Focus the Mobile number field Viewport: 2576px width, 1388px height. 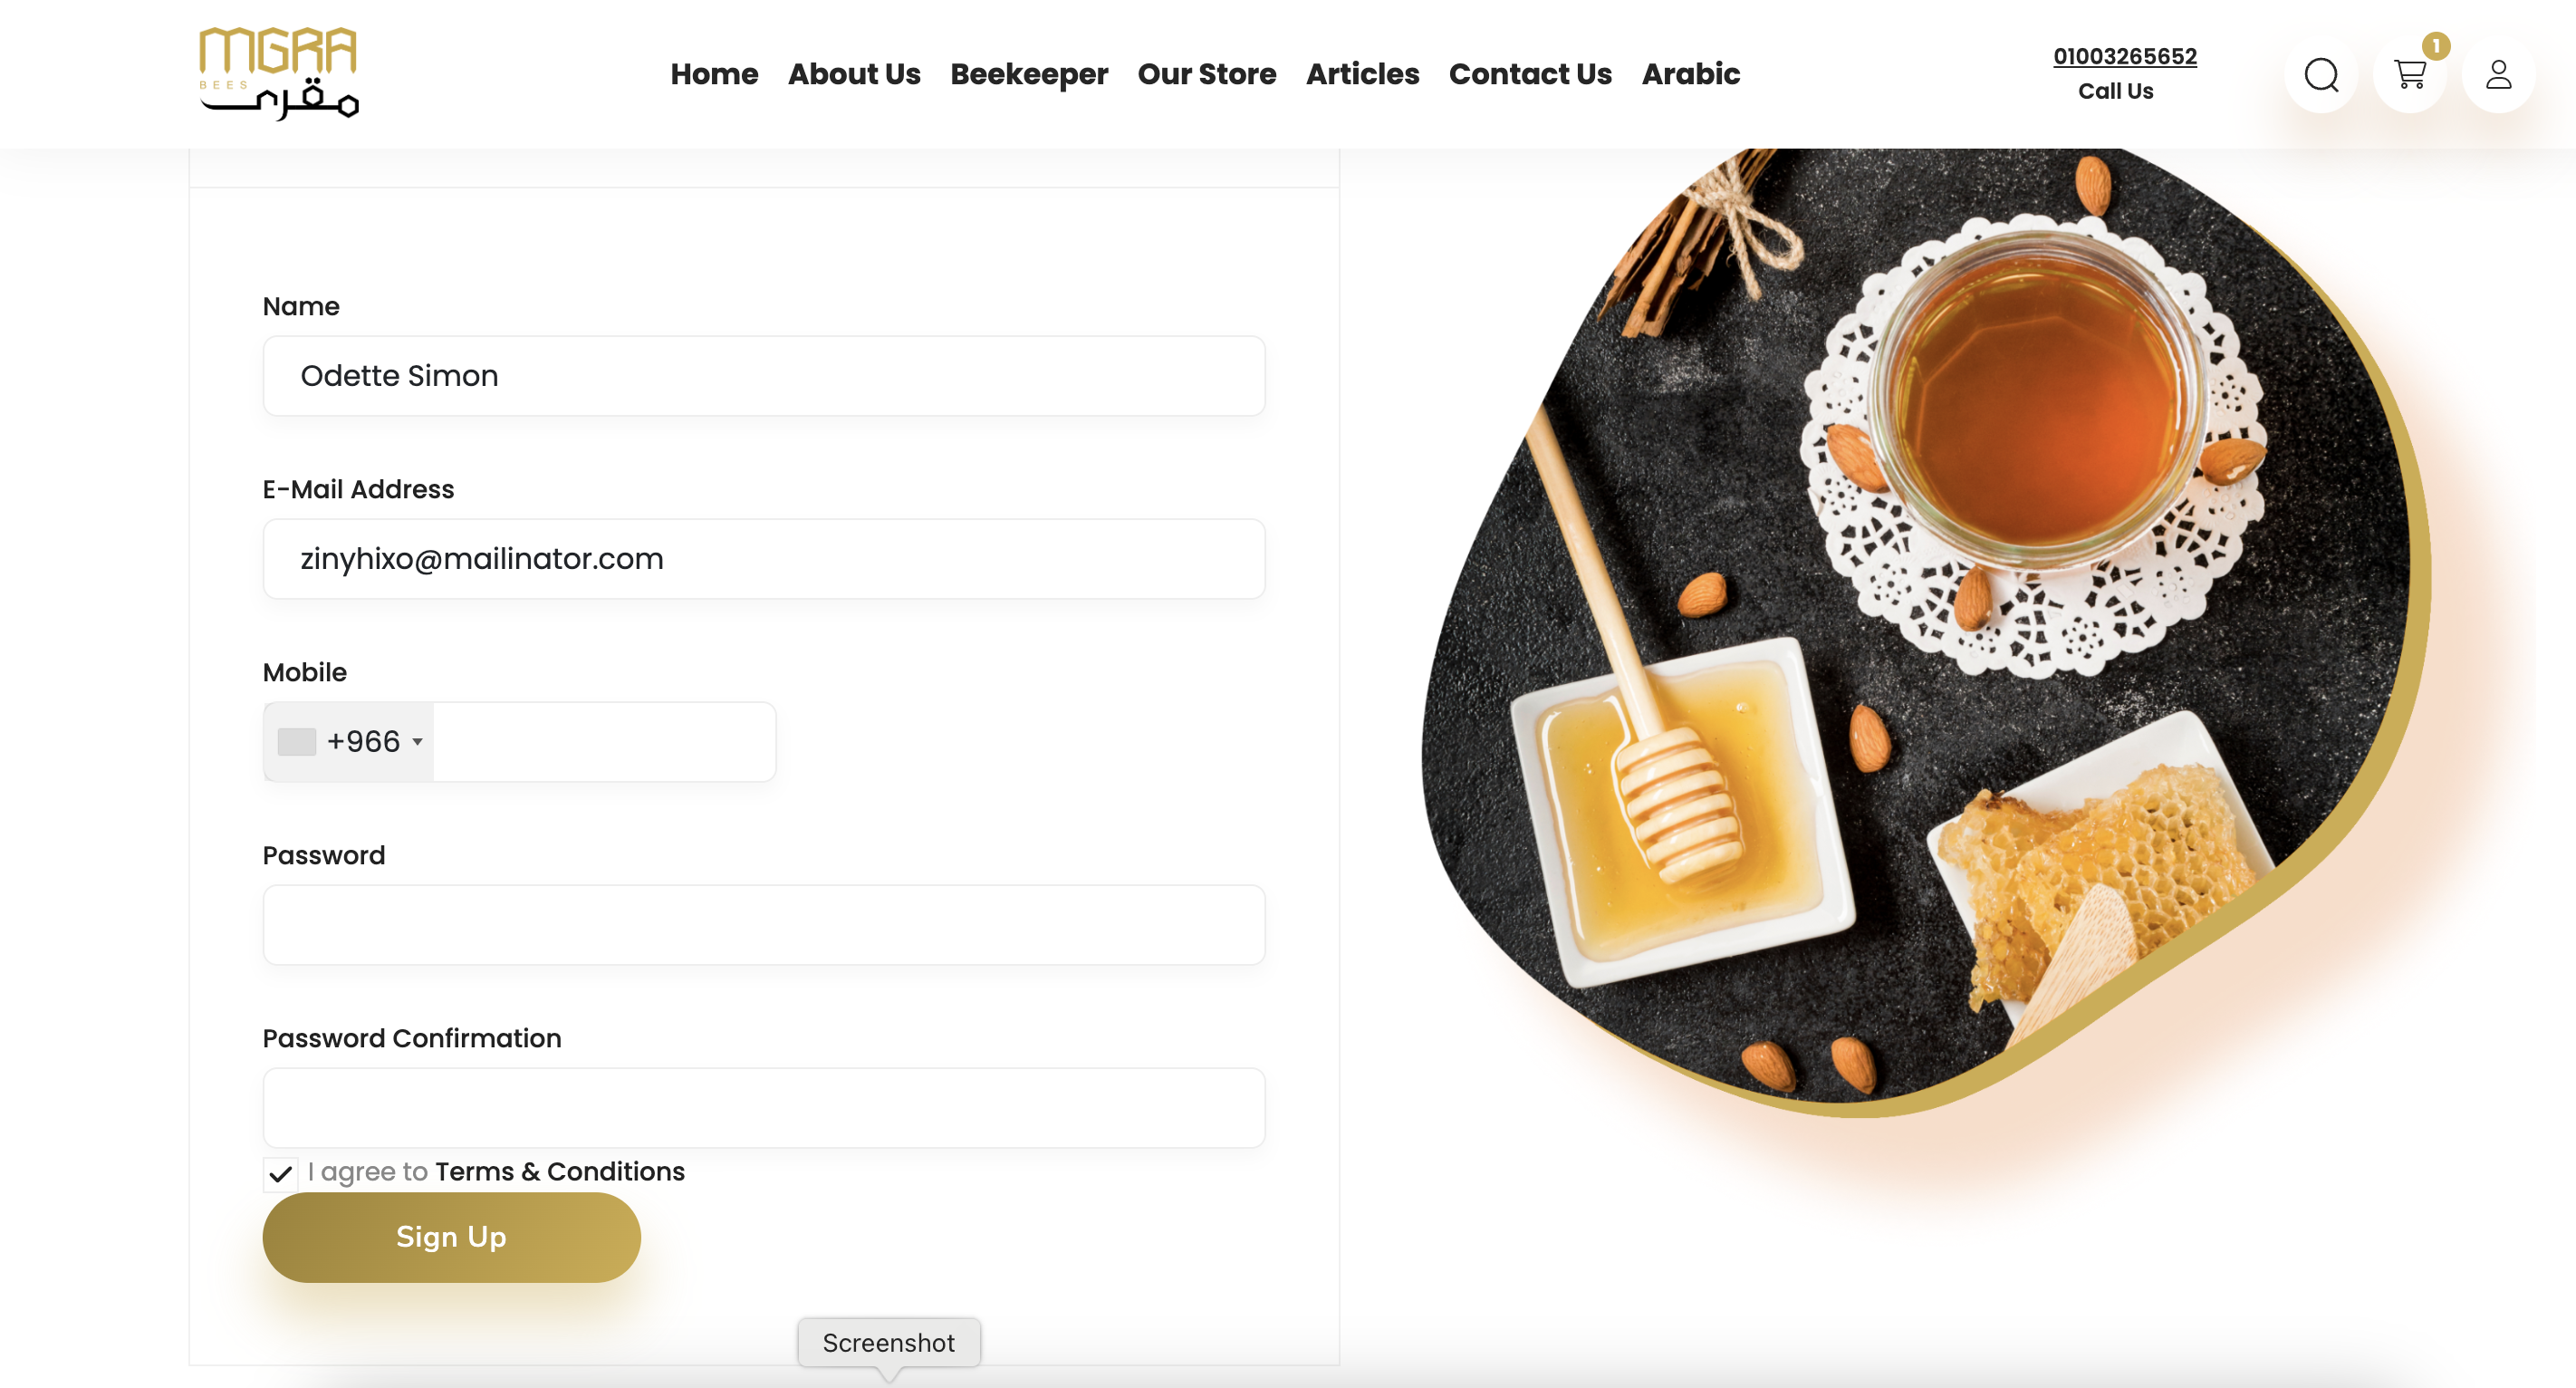pyautogui.click(x=604, y=742)
